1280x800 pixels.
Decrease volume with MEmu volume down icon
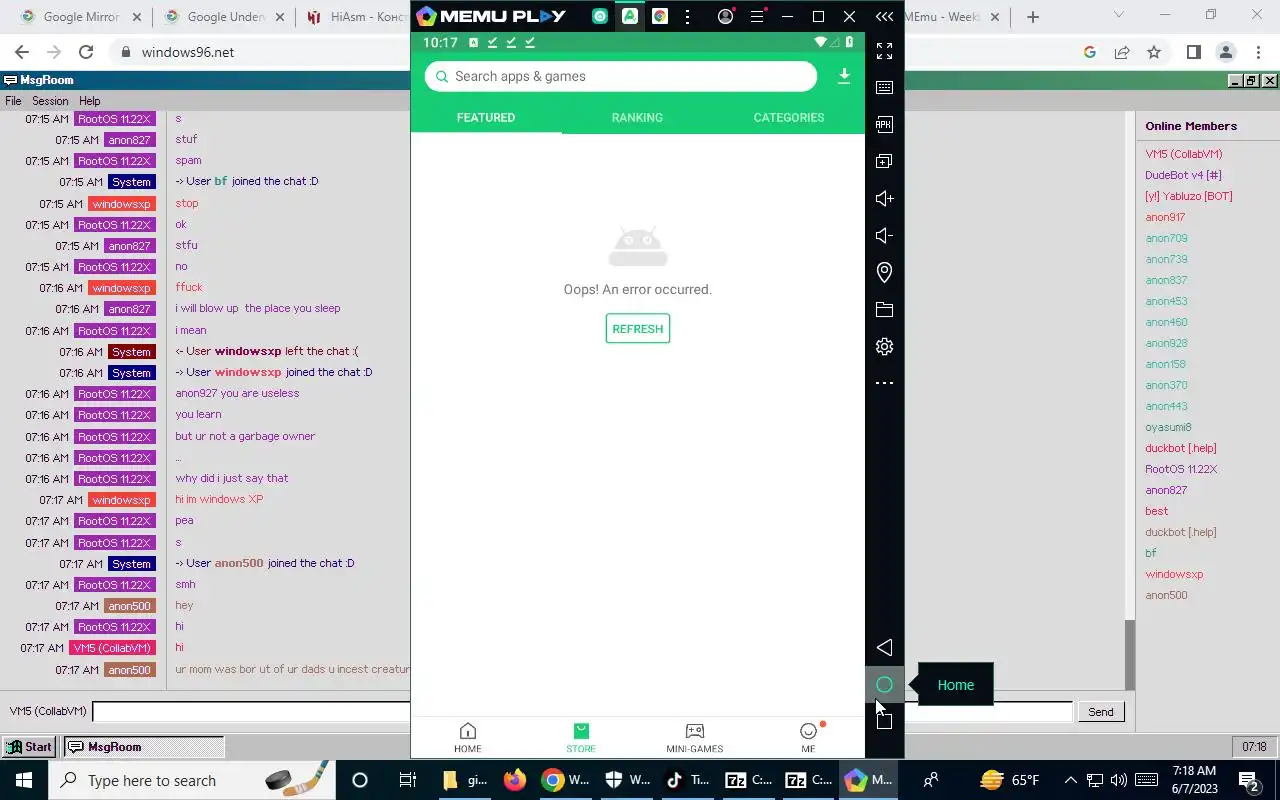[x=884, y=235]
